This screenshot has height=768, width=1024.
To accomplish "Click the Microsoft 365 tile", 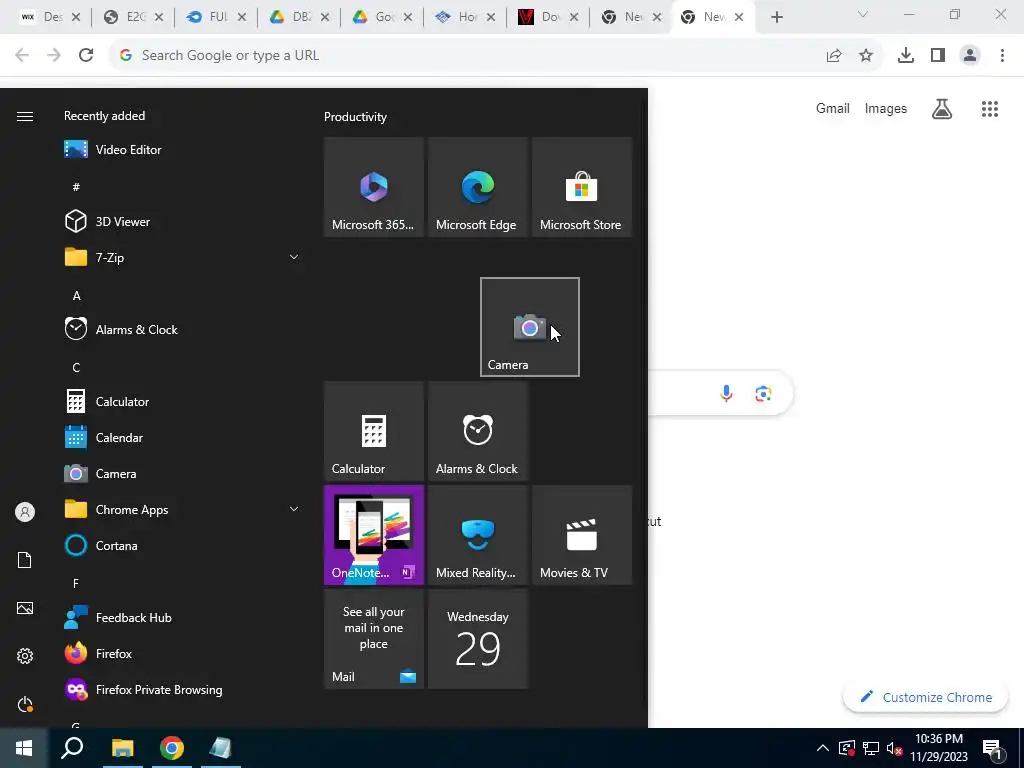I will point(374,187).
